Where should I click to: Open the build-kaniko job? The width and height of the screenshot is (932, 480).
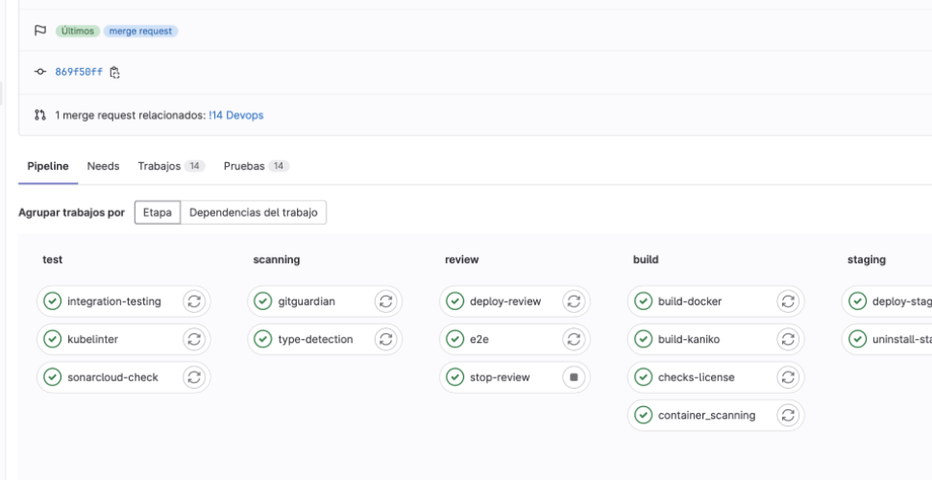pos(689,339)
